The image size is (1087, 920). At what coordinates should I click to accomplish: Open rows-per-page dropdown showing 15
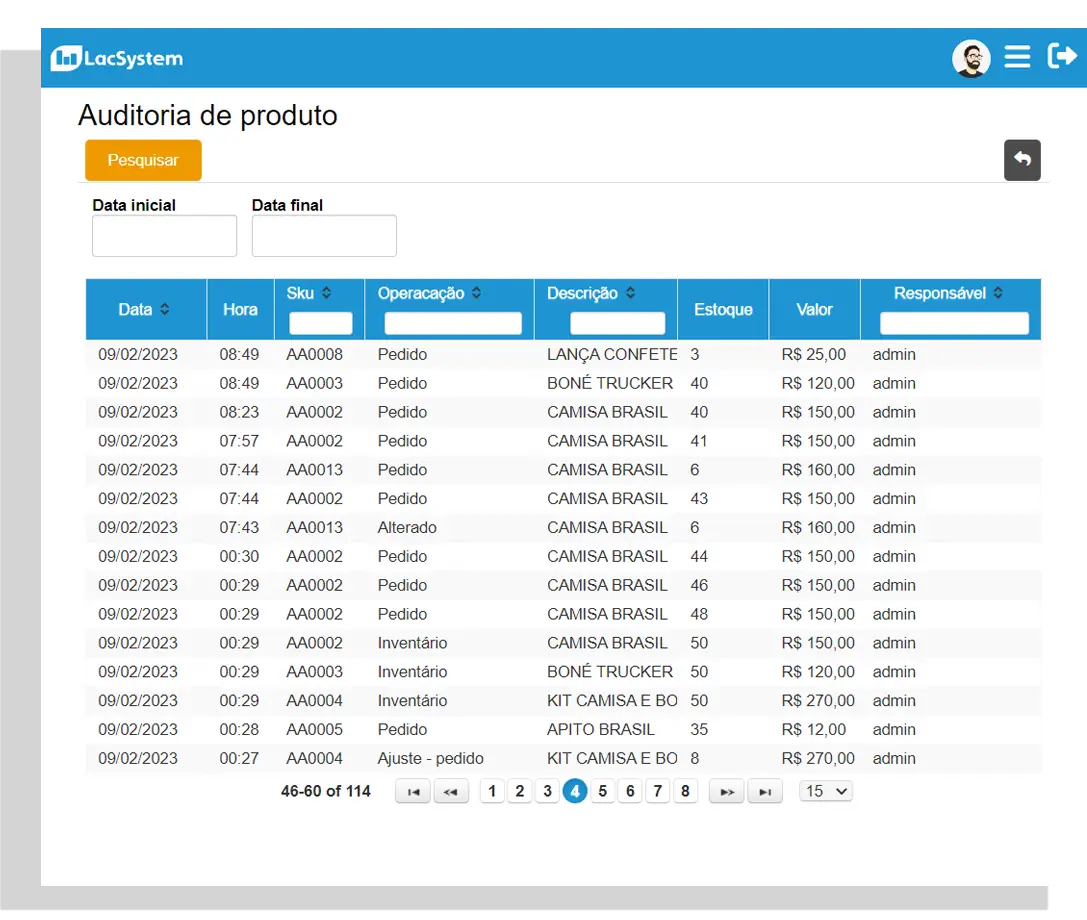(826, 791)
